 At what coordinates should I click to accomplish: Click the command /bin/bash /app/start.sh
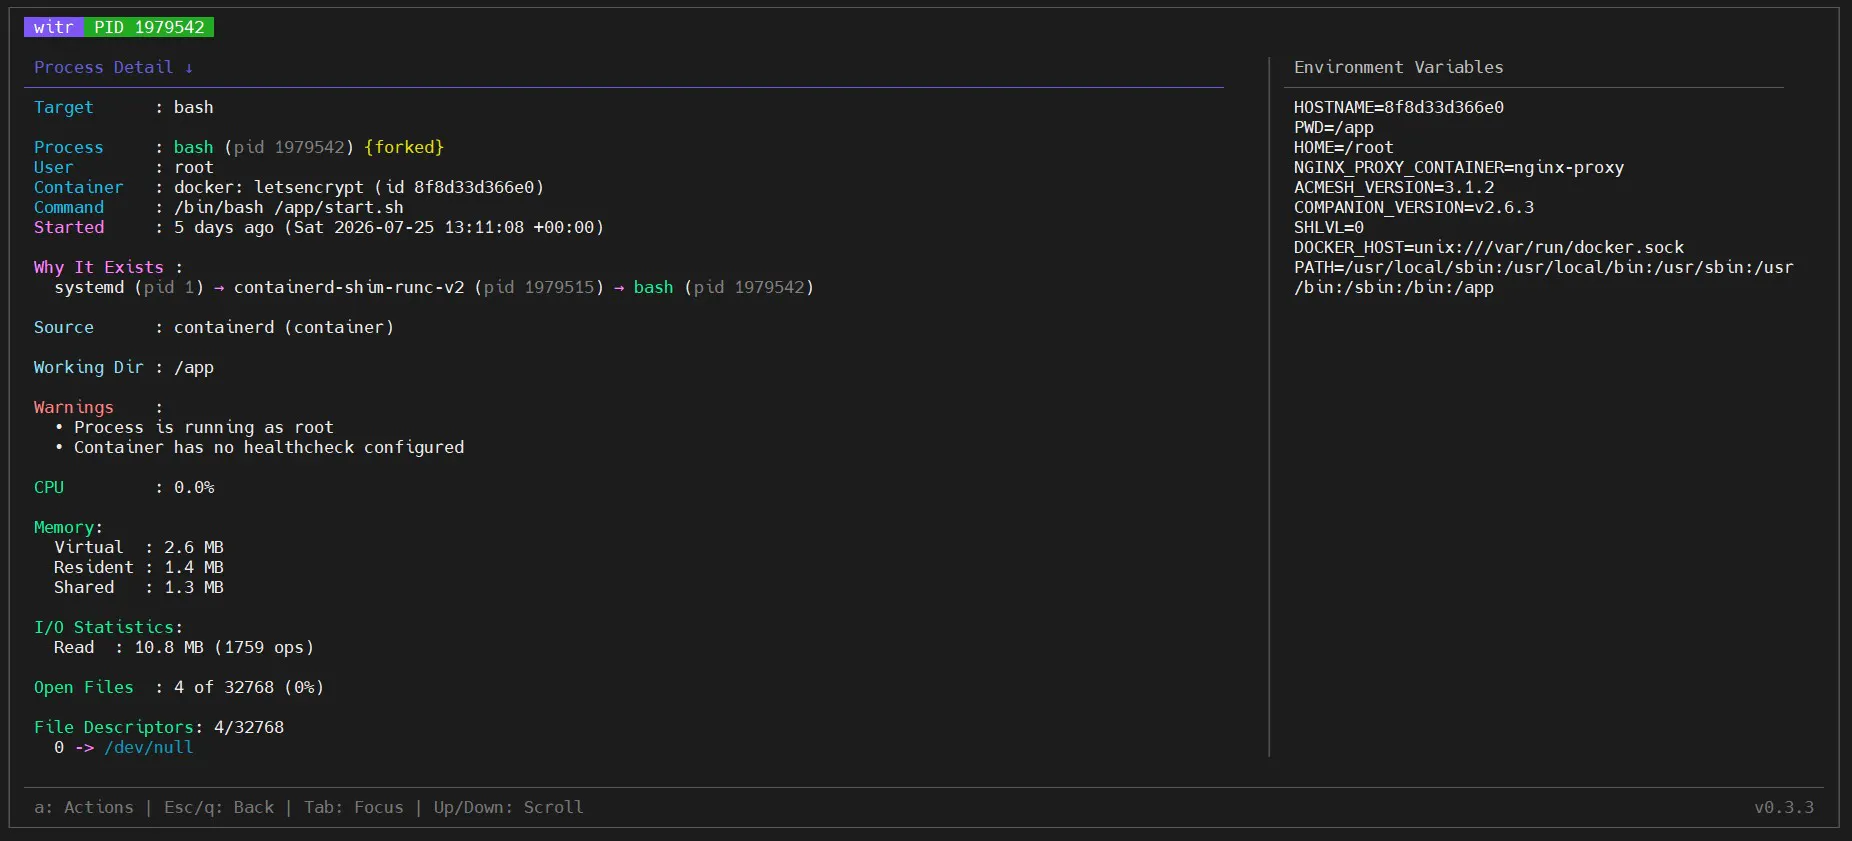click(x=288, y=207)
